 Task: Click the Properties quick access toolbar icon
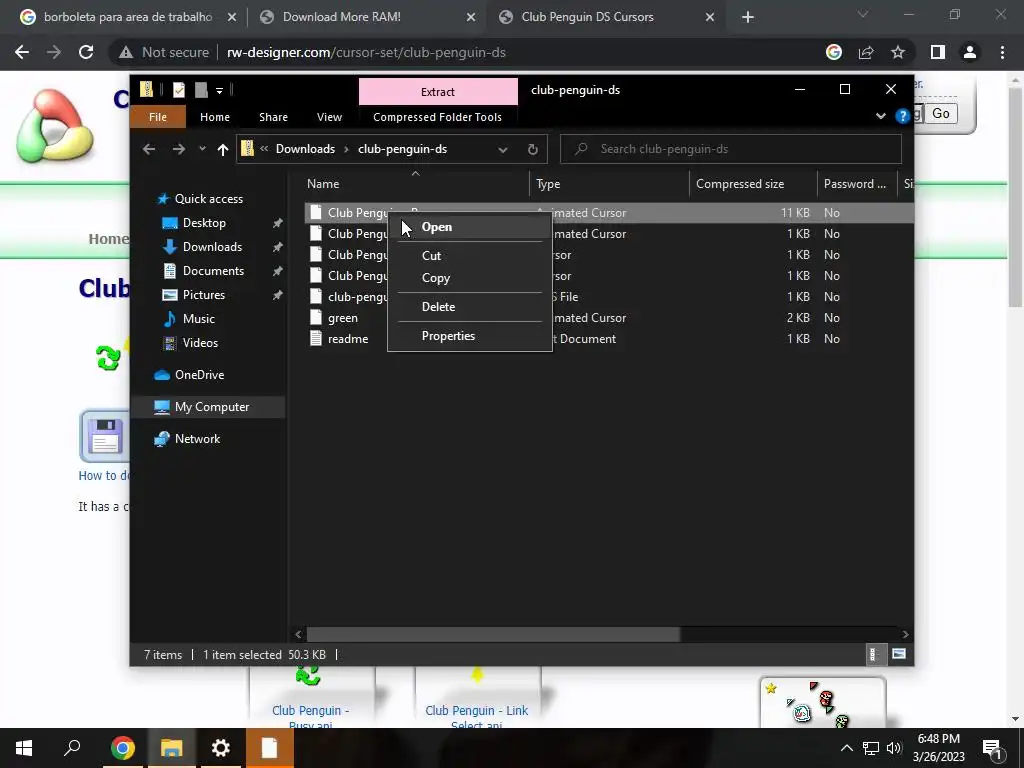[178, 90]
